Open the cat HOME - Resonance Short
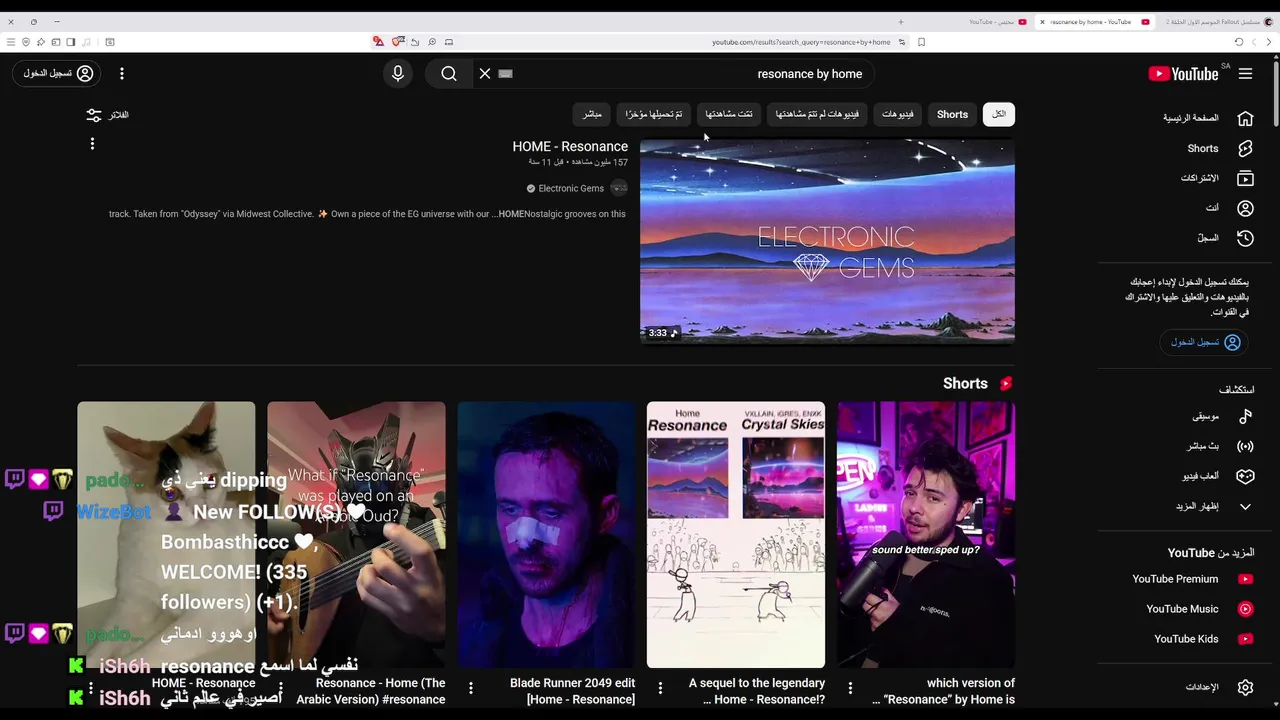The height and width of the screenshot is (720, 1280). point(166,535)
